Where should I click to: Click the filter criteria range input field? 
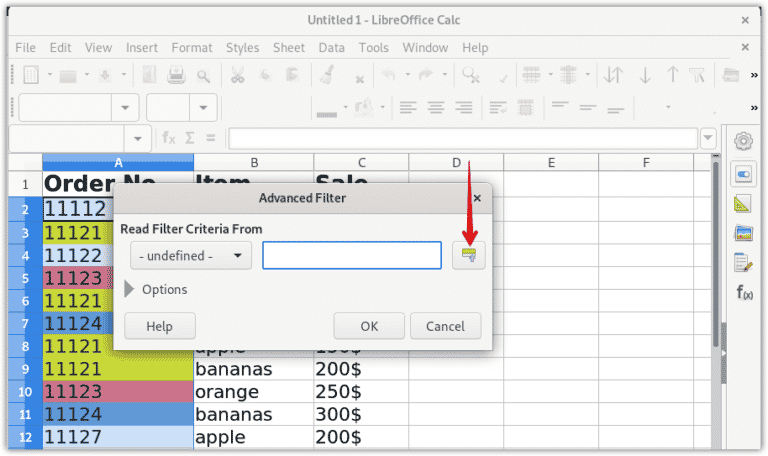[352, 256]
